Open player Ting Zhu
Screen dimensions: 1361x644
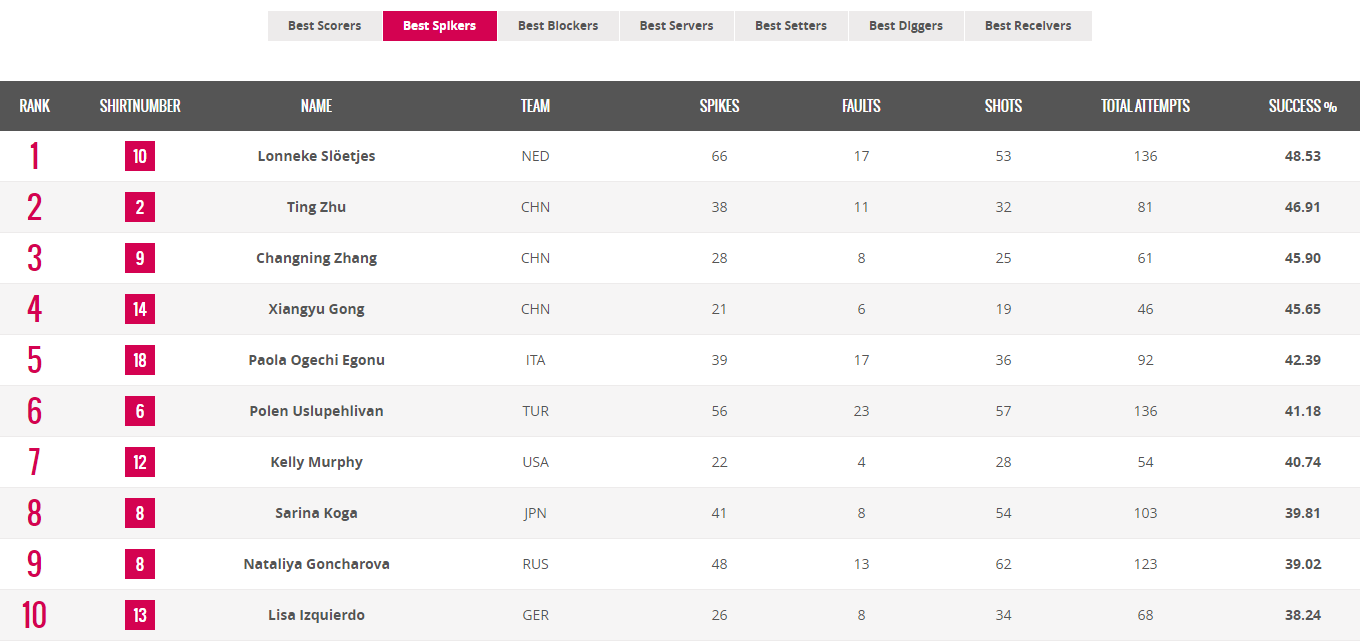pyautogui.click(x=316, y=207)
